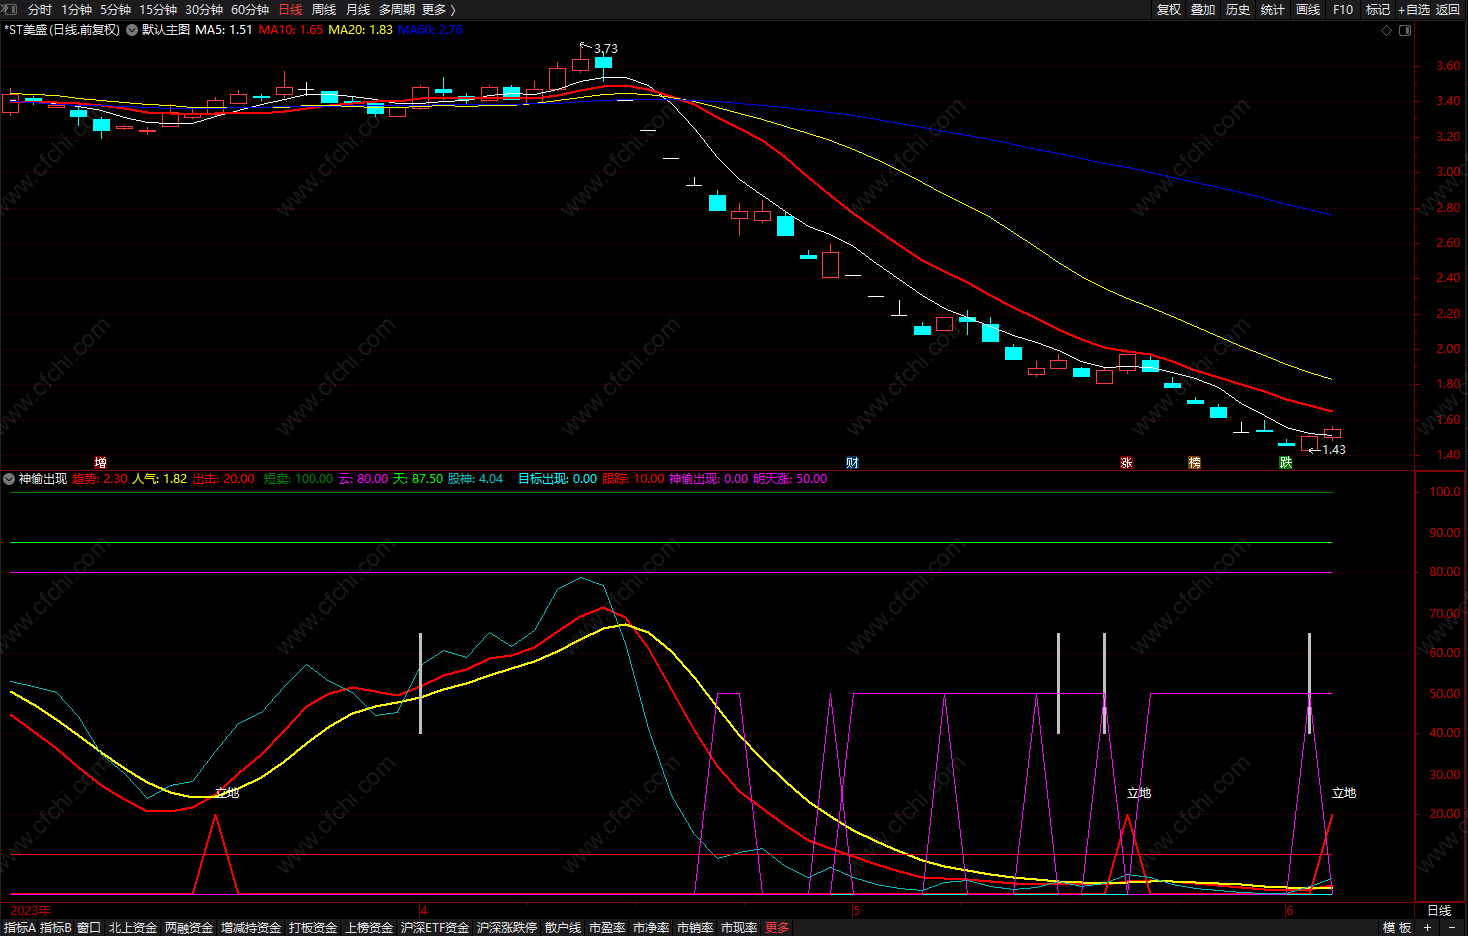Click the 财 marker icon under the chart

[x=852, y=462]
